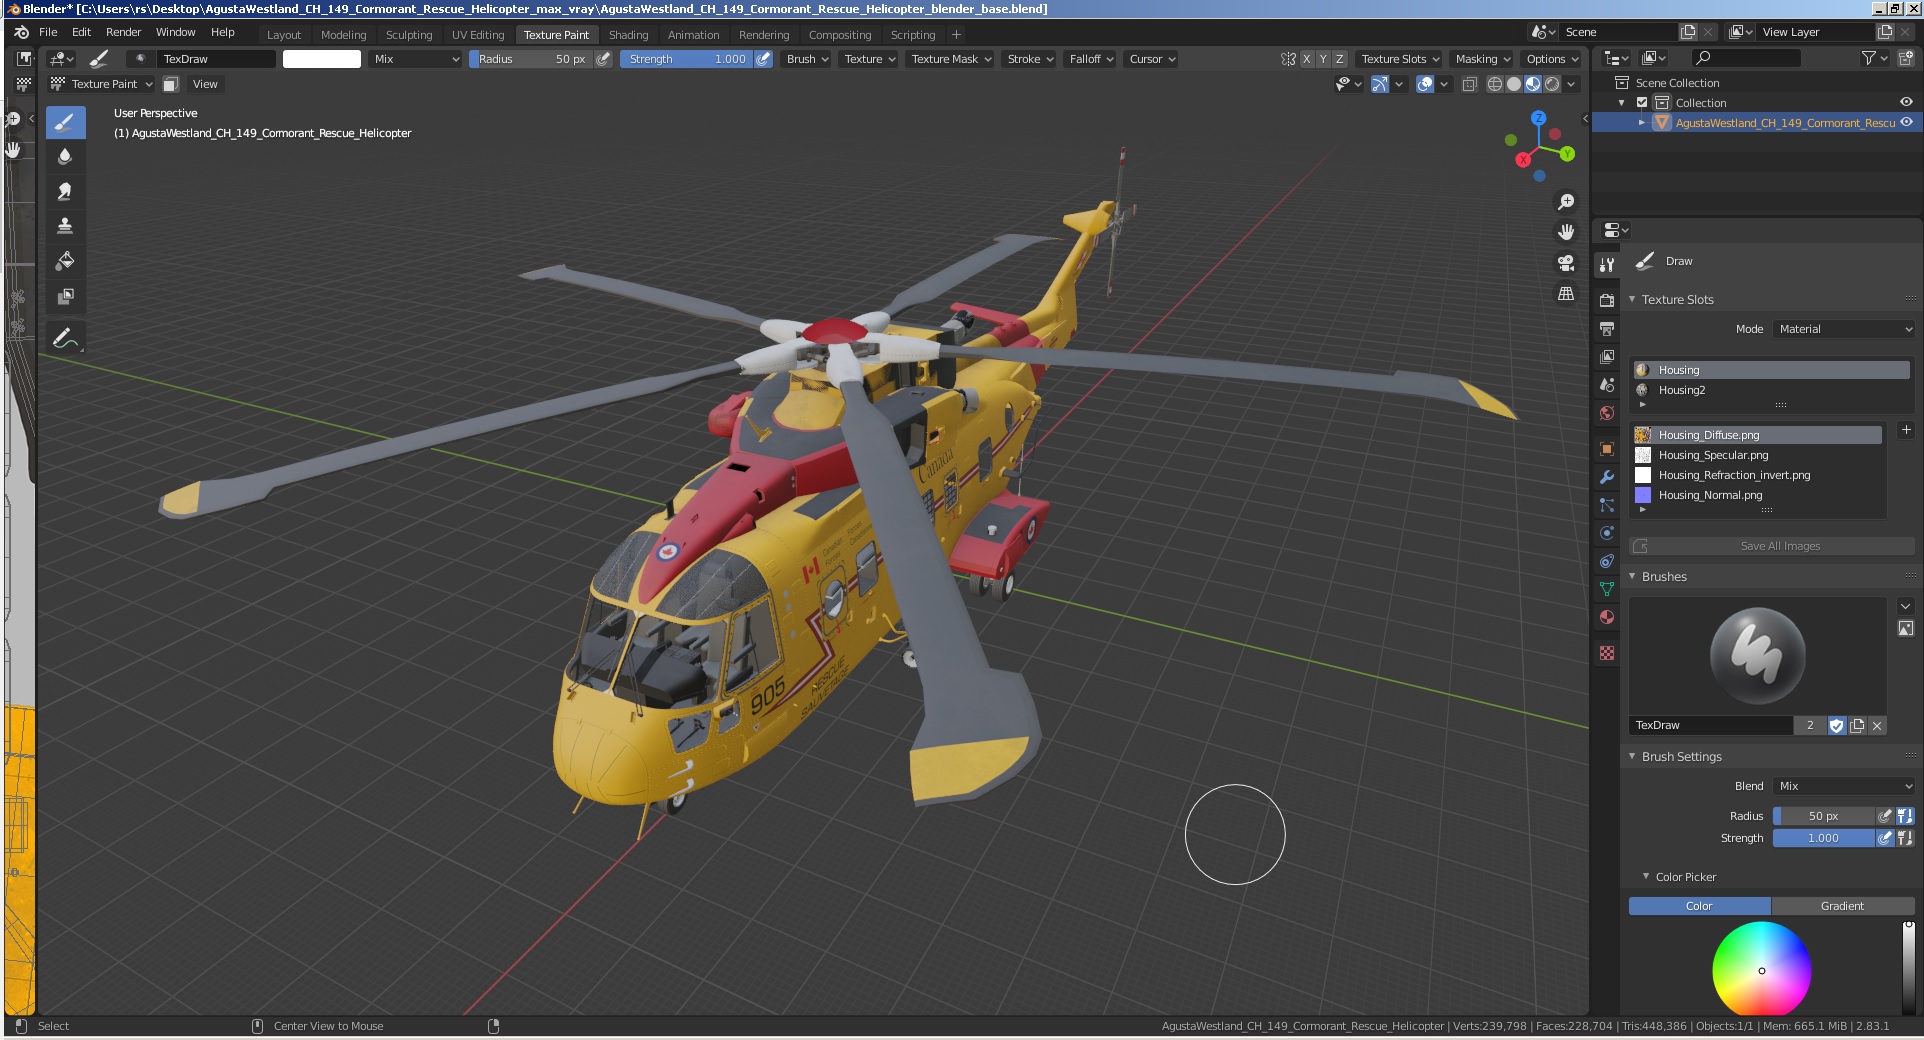Expand AgustaWestland object in outliner
The height and width of the screenshot is (1040, 1924).
coord(1642,123)
